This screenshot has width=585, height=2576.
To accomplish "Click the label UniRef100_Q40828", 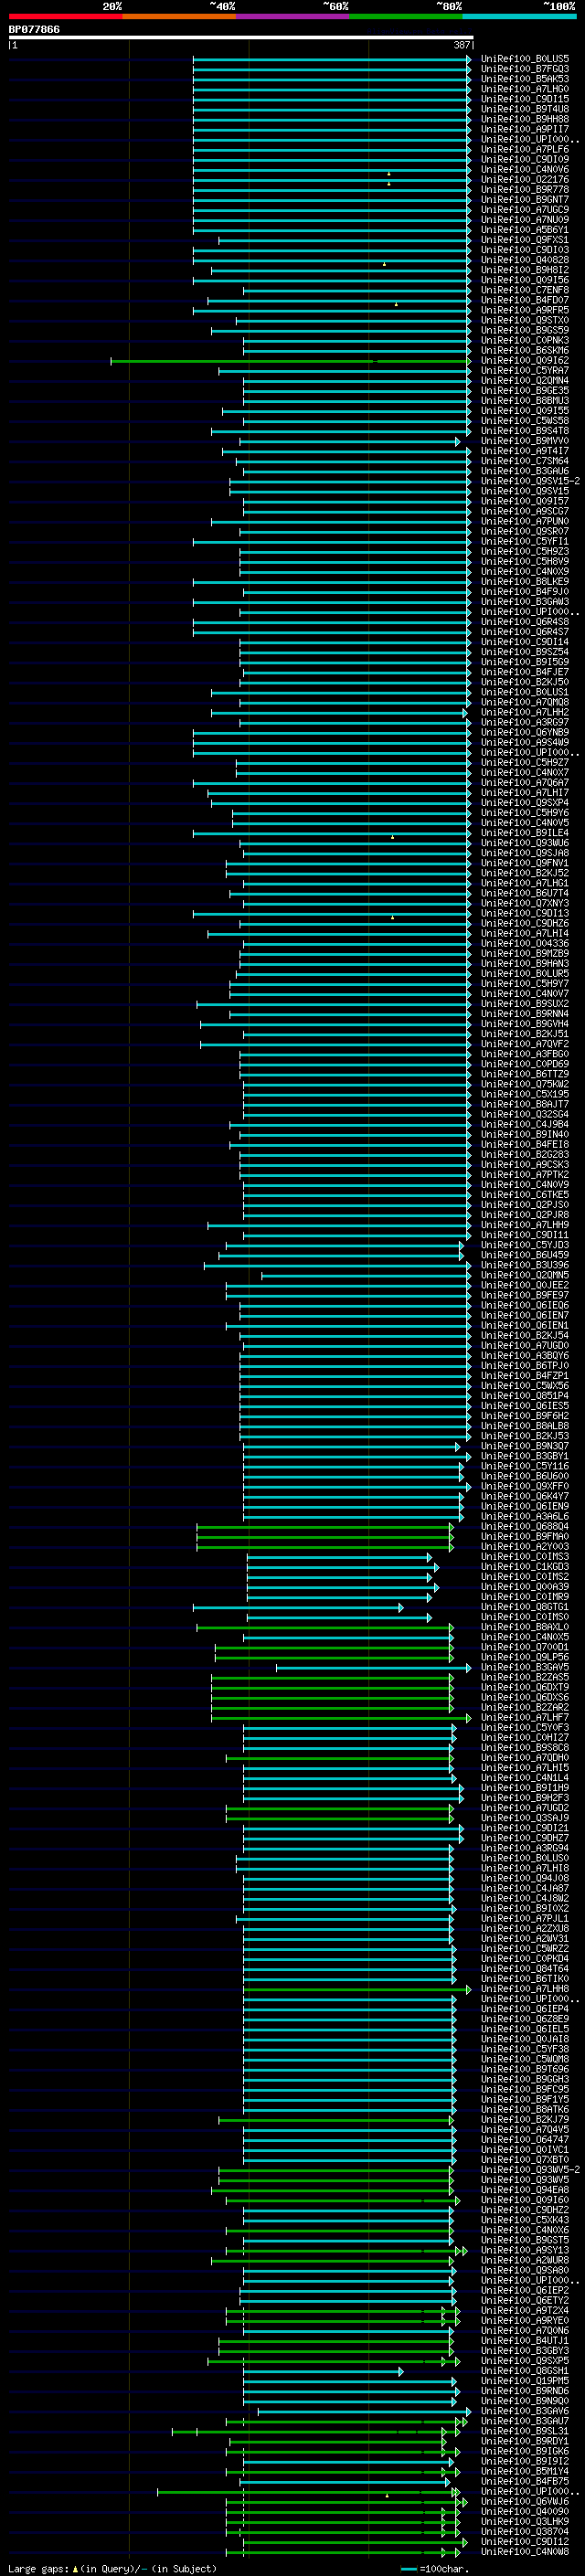I will point(525,260).
